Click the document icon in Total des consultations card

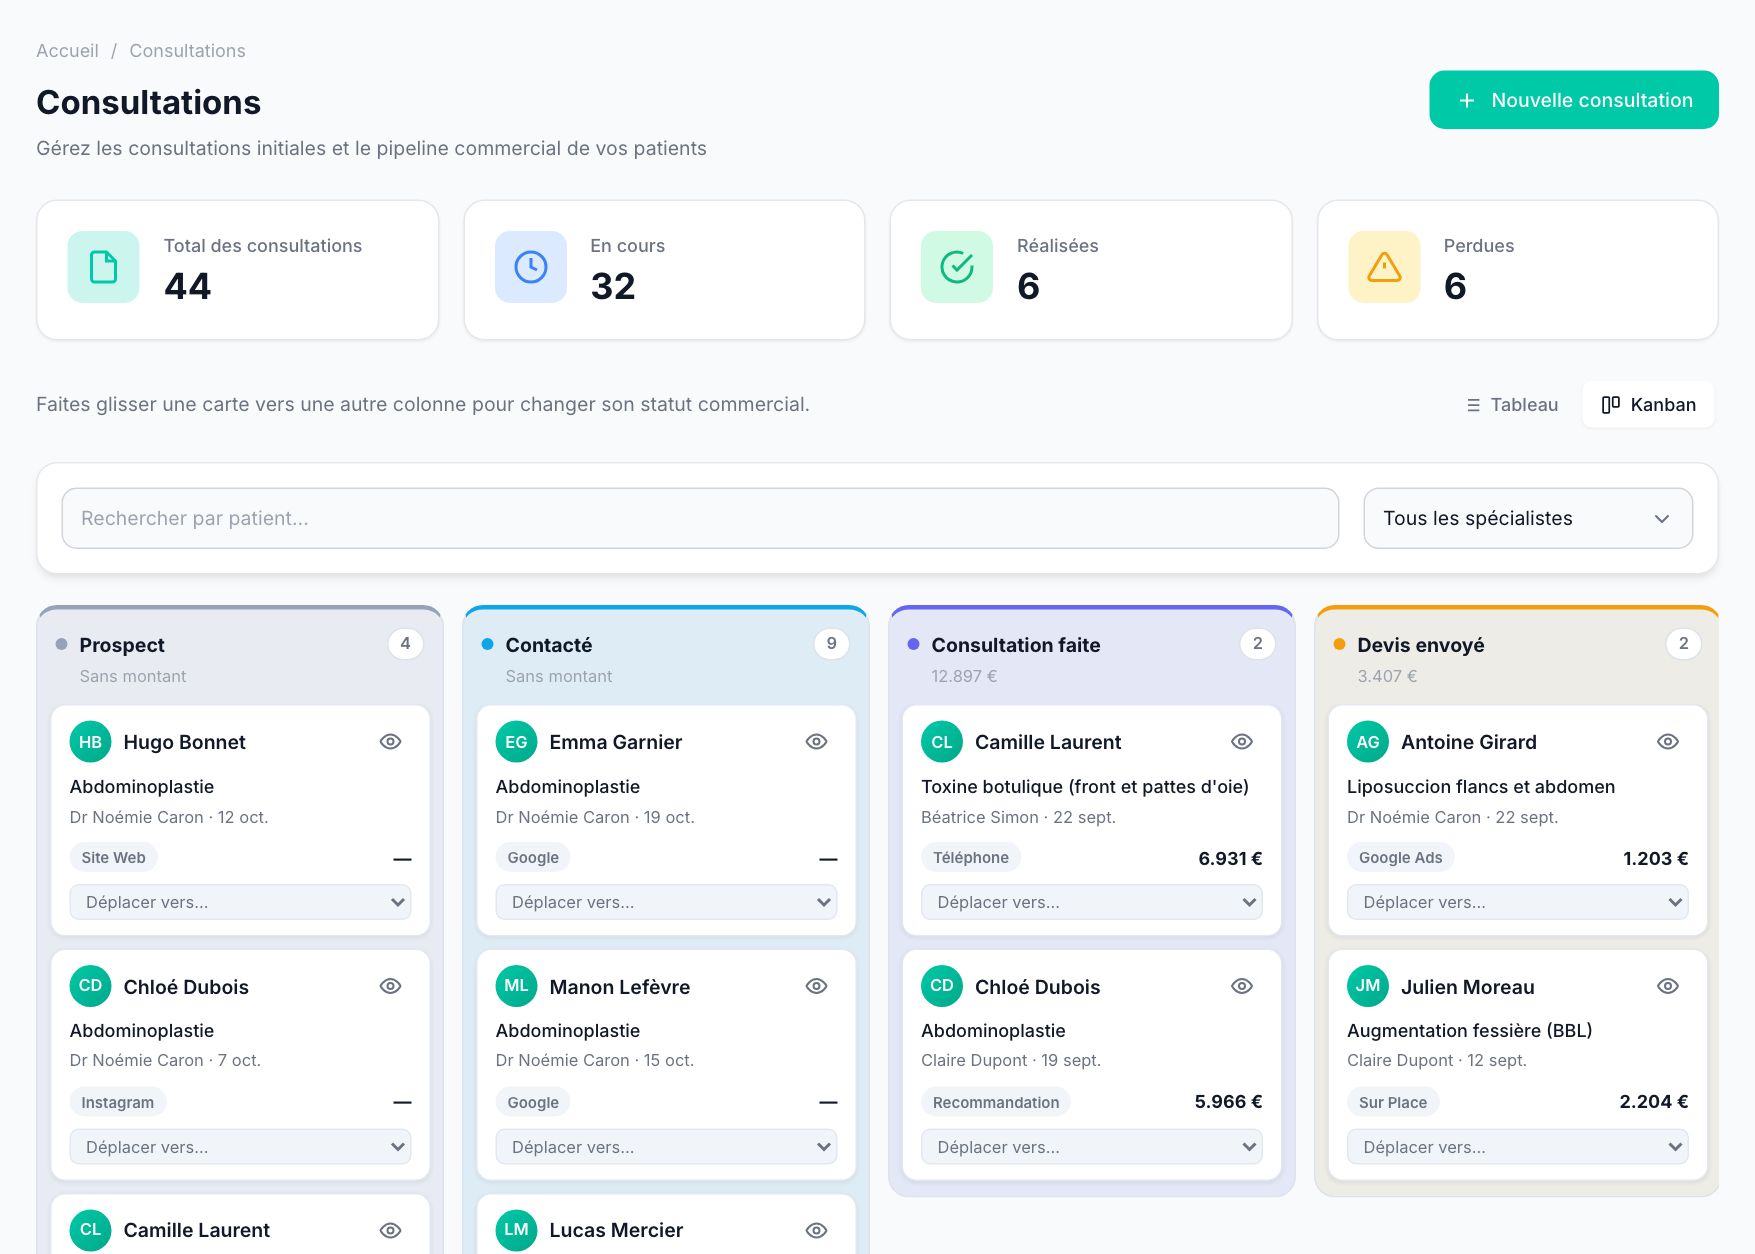[x=103, y=267]
